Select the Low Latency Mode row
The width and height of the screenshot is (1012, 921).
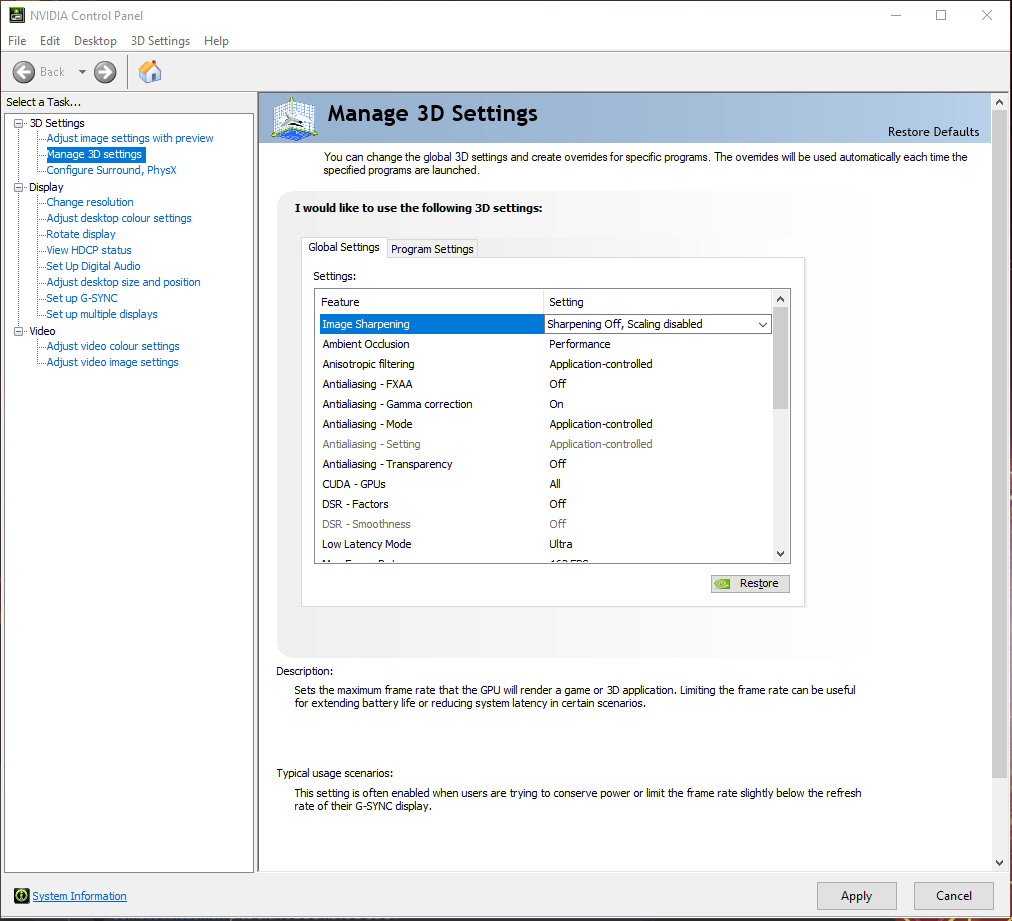pos(367,544)
